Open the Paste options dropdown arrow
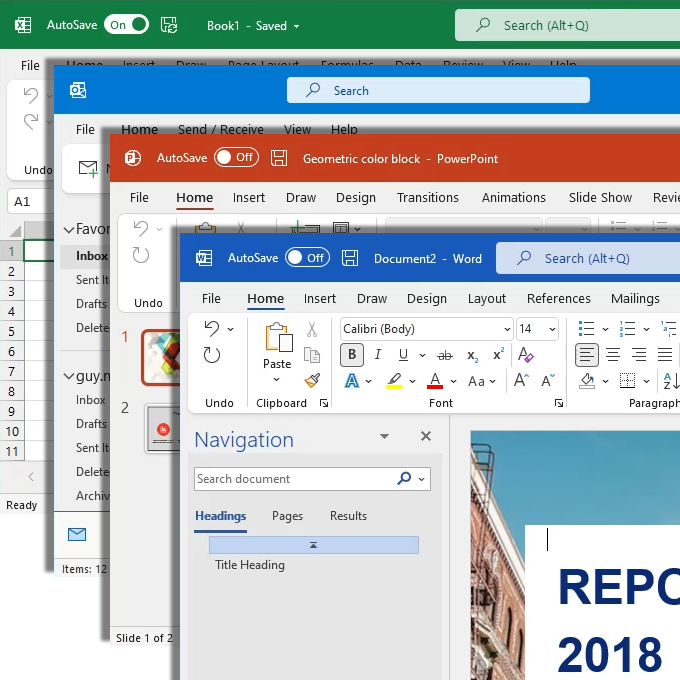This screenshot has height=680, width=680. click(277, 381)
